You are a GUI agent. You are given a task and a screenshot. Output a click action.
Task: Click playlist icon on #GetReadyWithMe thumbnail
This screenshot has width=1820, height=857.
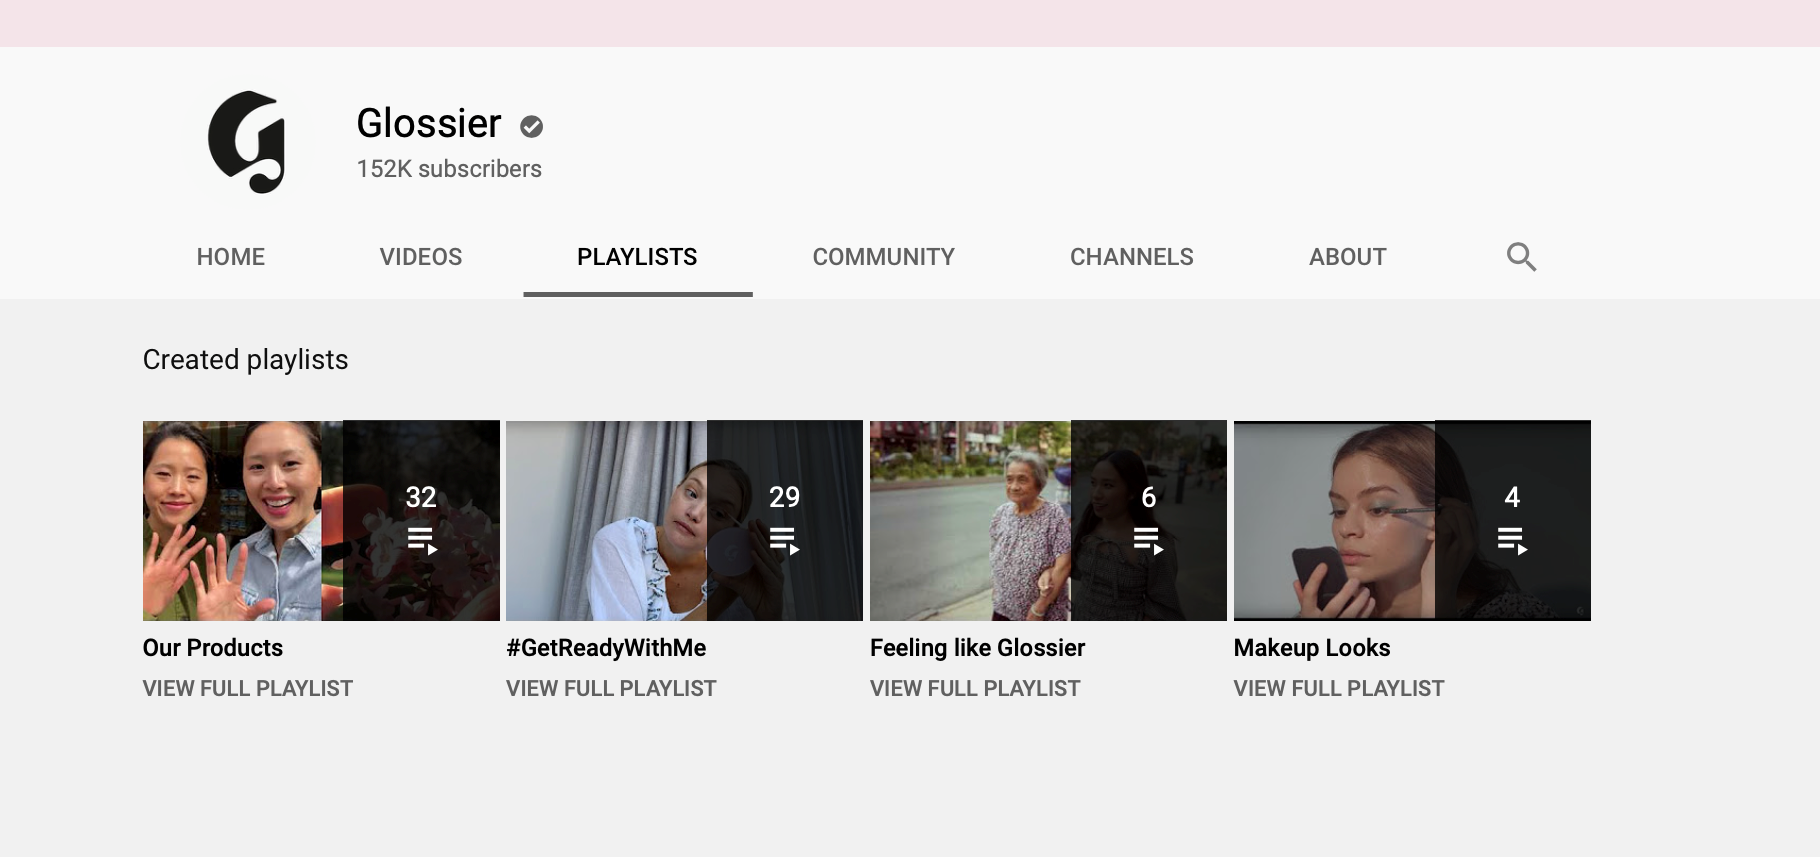[x=785, y=541]
